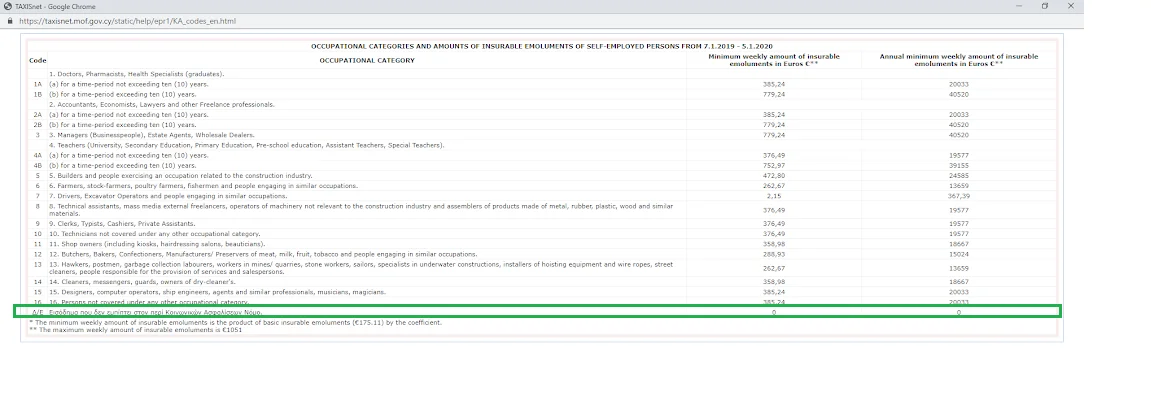Click the 'Annual minimum weekly amount' header
The height and width of the screenshot is (397, 1151).
tap(959, 60)
